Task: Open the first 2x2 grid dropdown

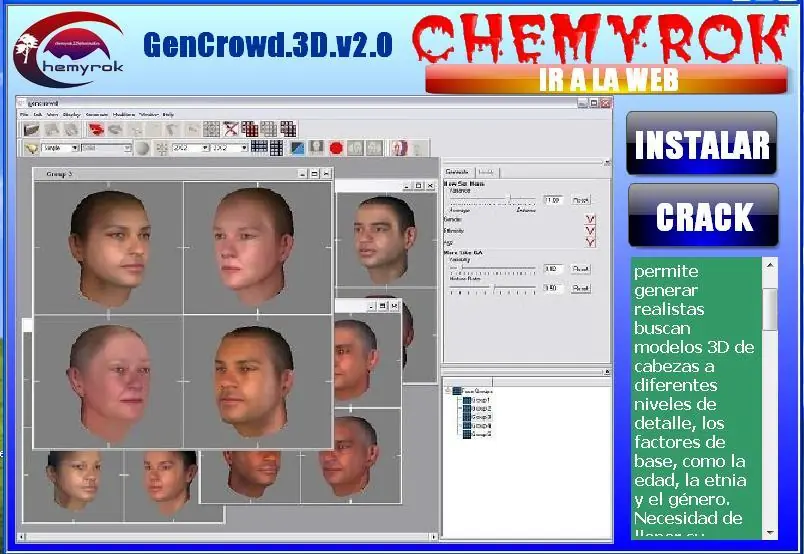Action: coord(190,148)
